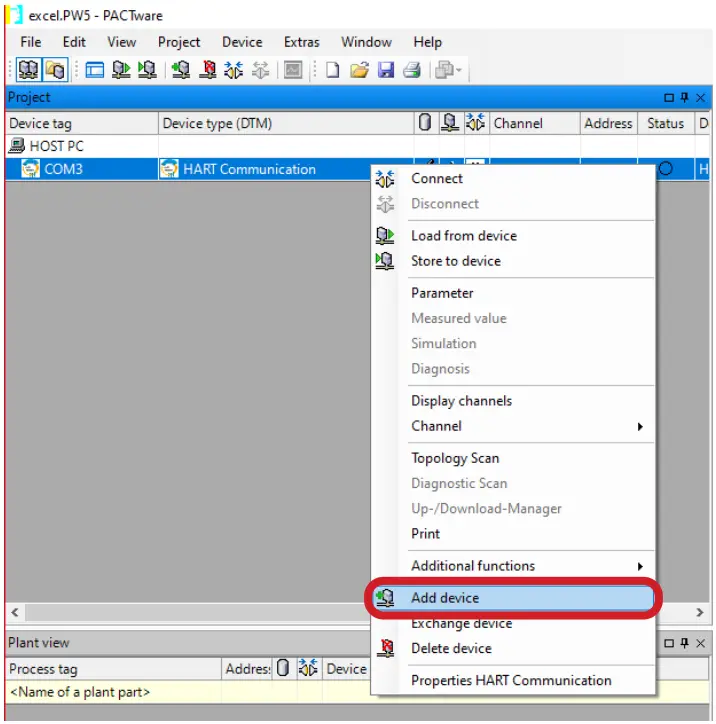Click the left arrow of horizontal scrollbar
Screen dimensions: 716x724
pos(15,613)
